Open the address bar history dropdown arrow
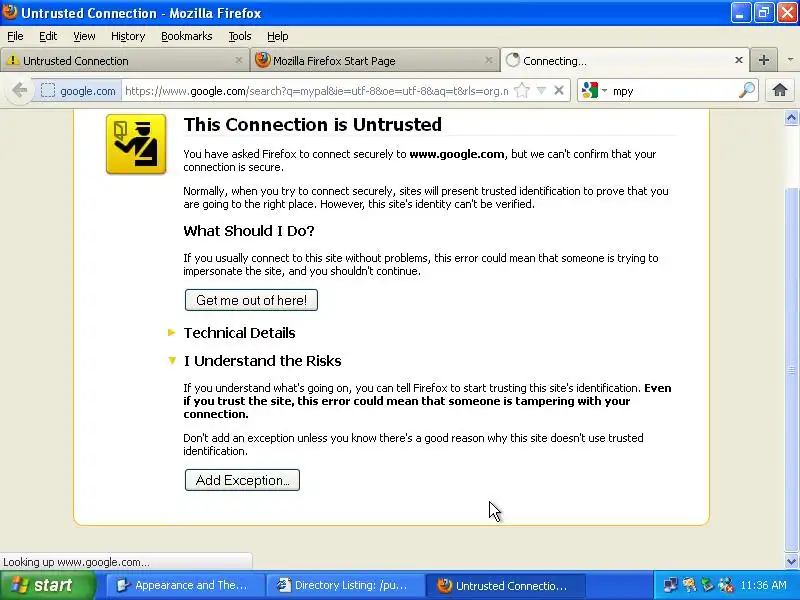The width and height of the screenshot is (800, 600). tap(541, 91)
